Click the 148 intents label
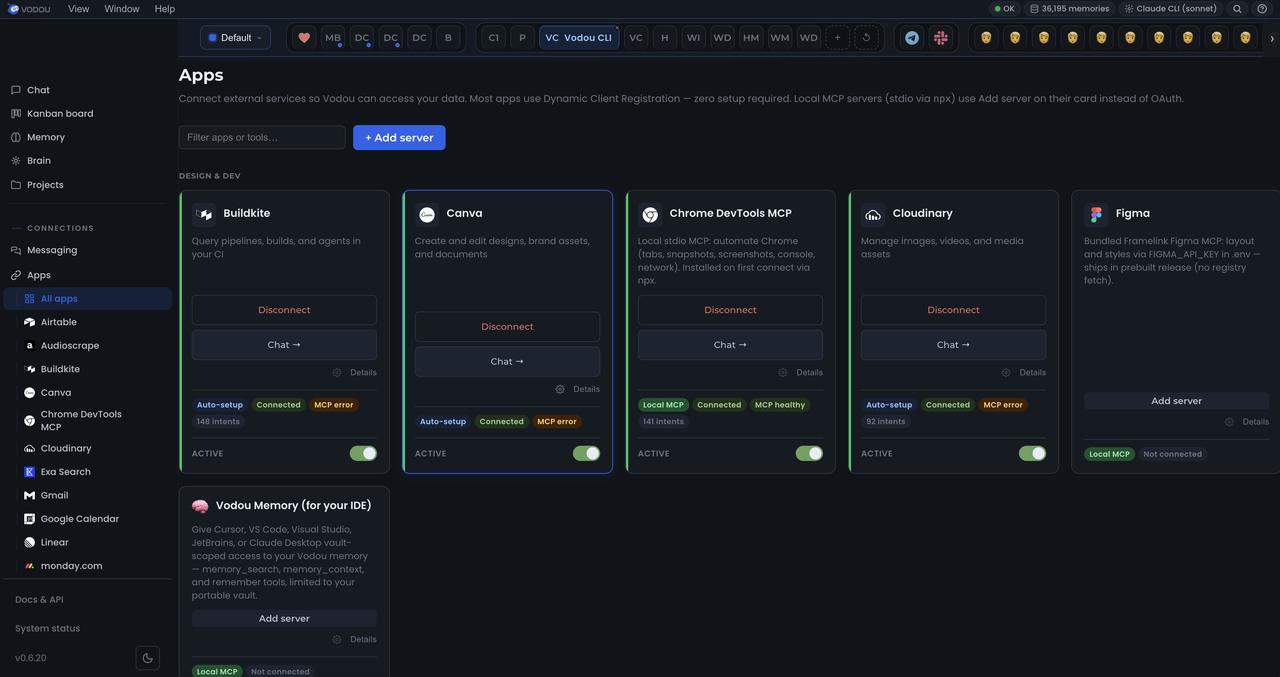Viewport: 1280px width, 677px height. tap(218, 422)
